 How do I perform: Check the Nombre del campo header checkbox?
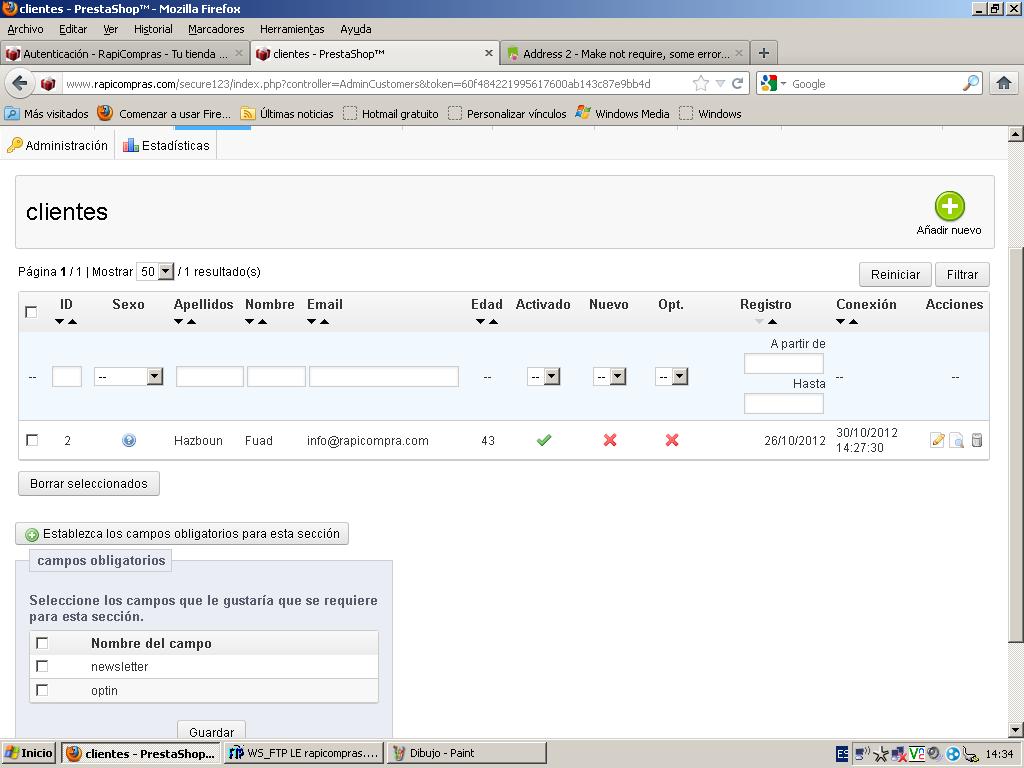tap(42, 643)
